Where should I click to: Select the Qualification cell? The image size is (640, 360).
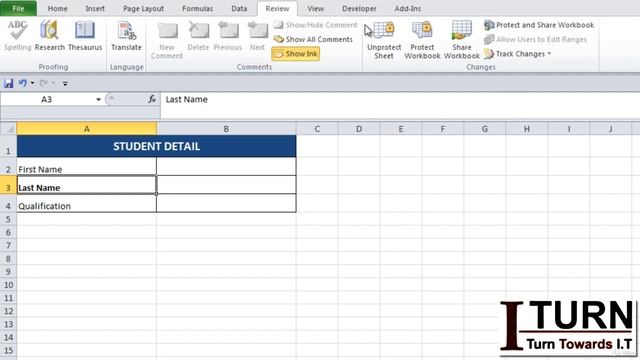[87, 203]
